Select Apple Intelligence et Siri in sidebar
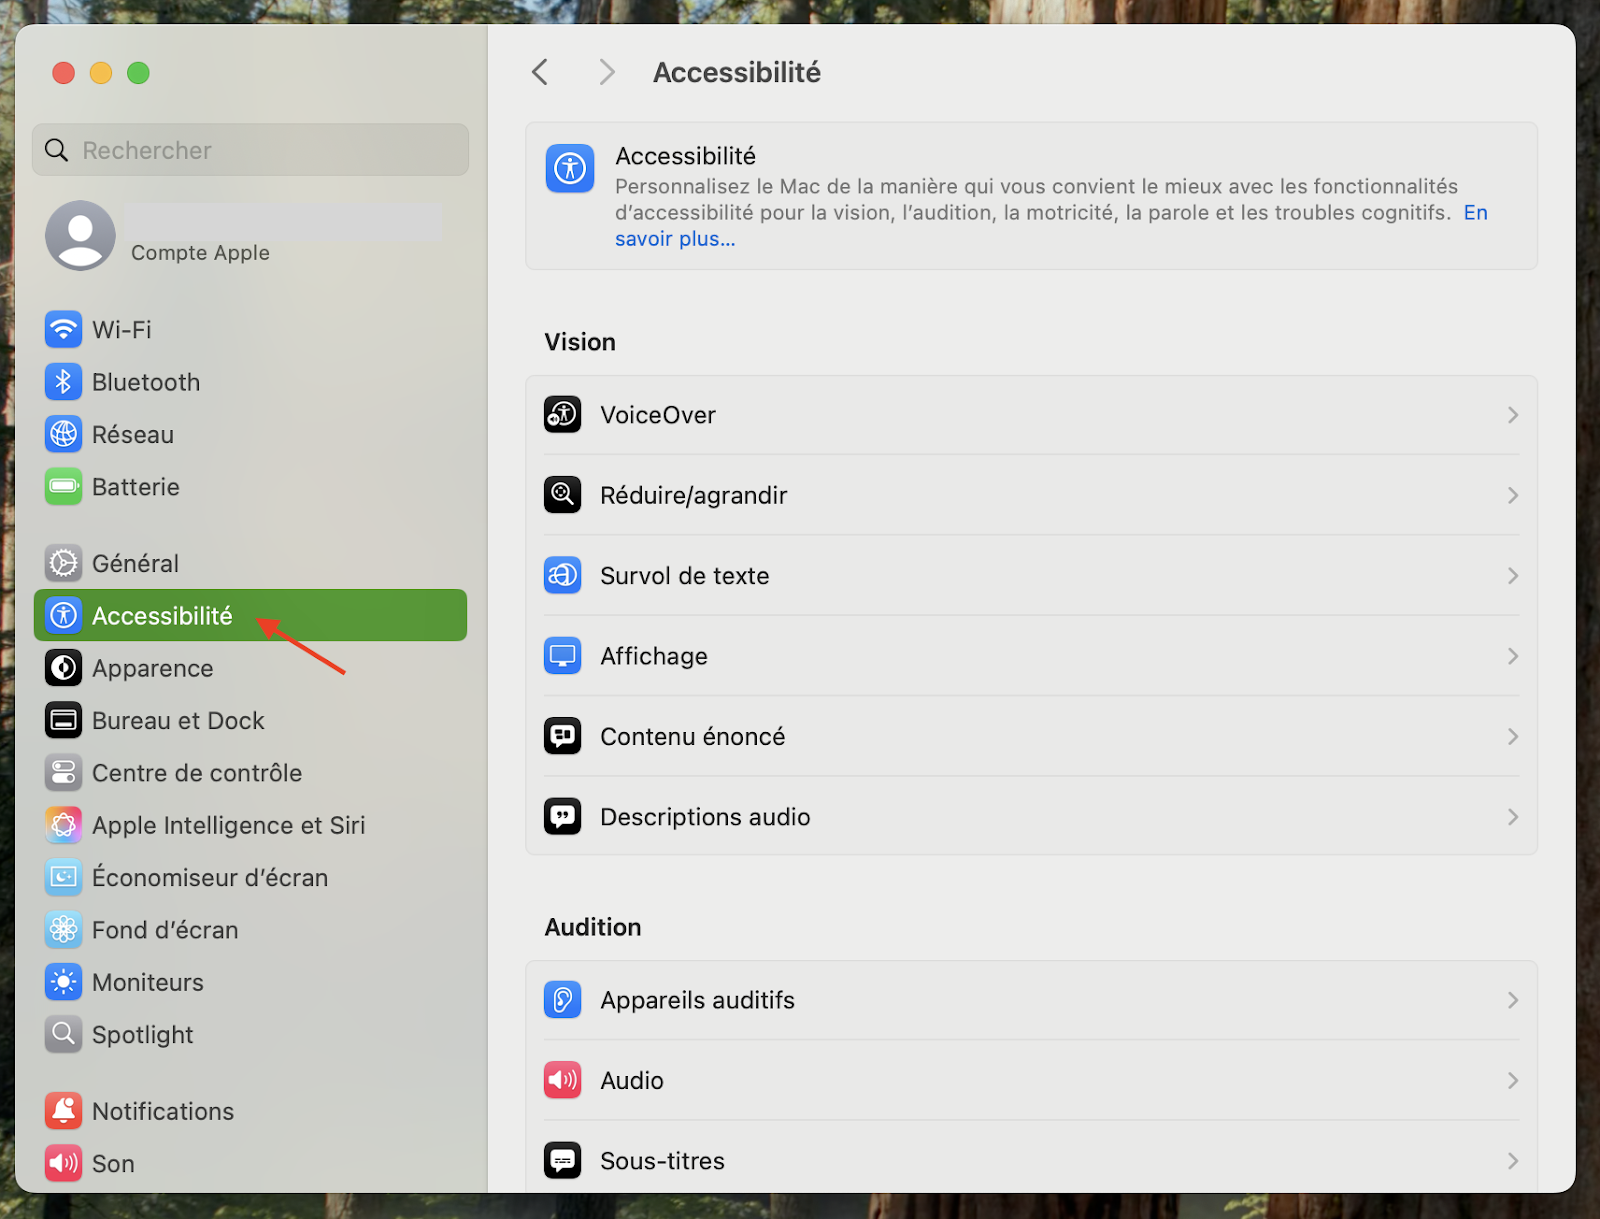1600x1219 pixels. 230,825
